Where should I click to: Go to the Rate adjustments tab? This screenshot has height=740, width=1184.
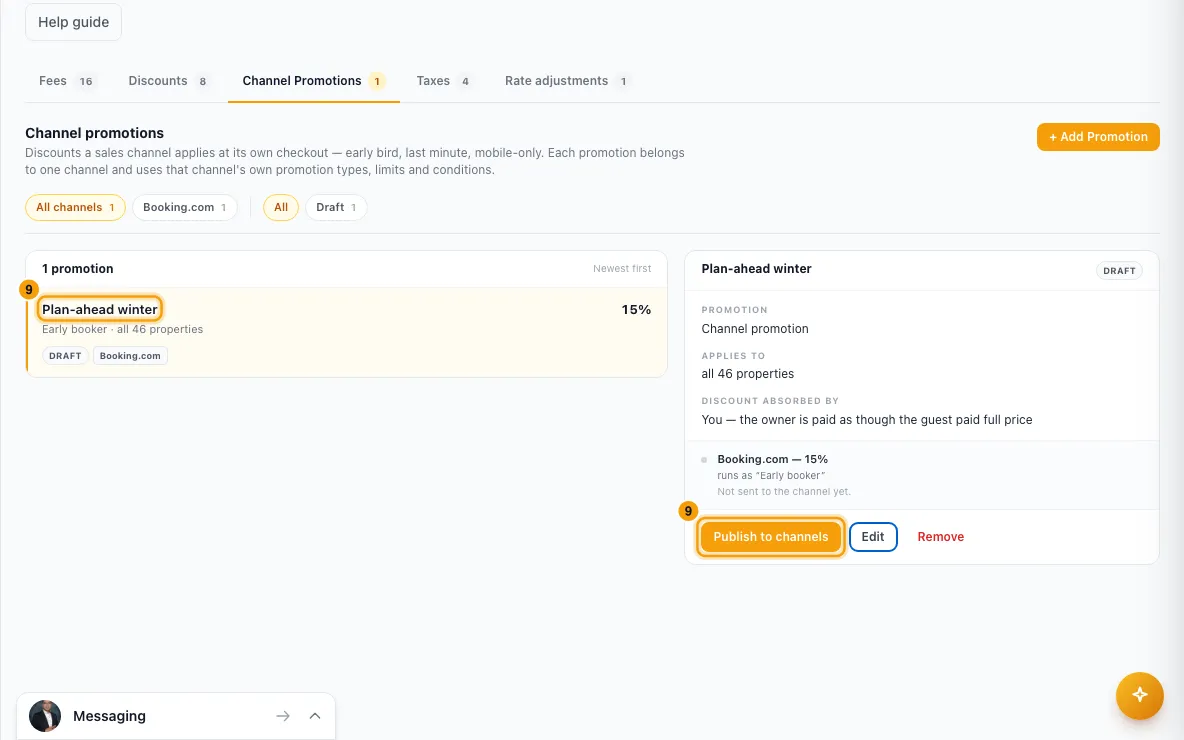(x=567, y=81)
